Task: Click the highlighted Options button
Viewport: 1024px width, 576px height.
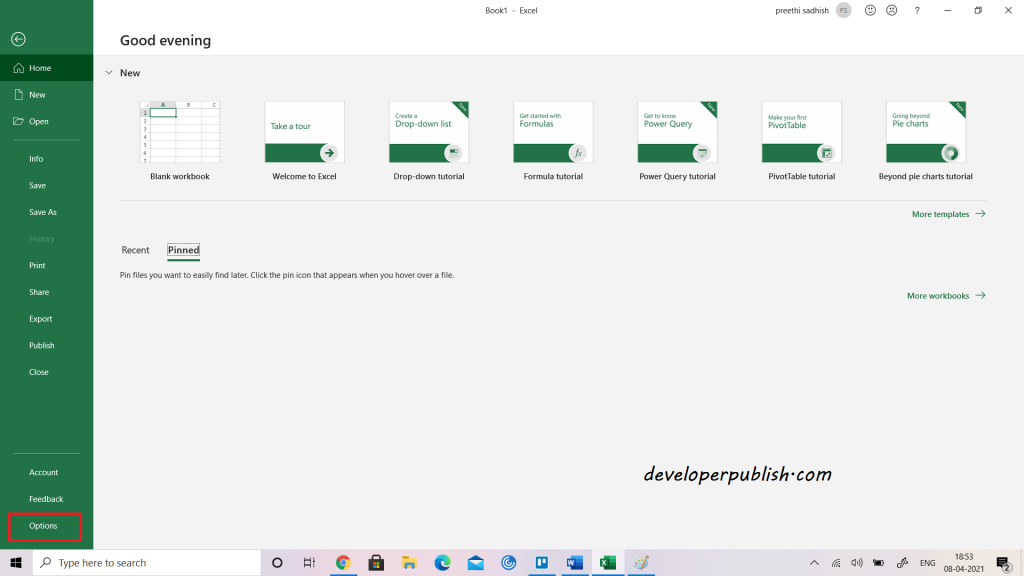Action: (x=44, y=525)
